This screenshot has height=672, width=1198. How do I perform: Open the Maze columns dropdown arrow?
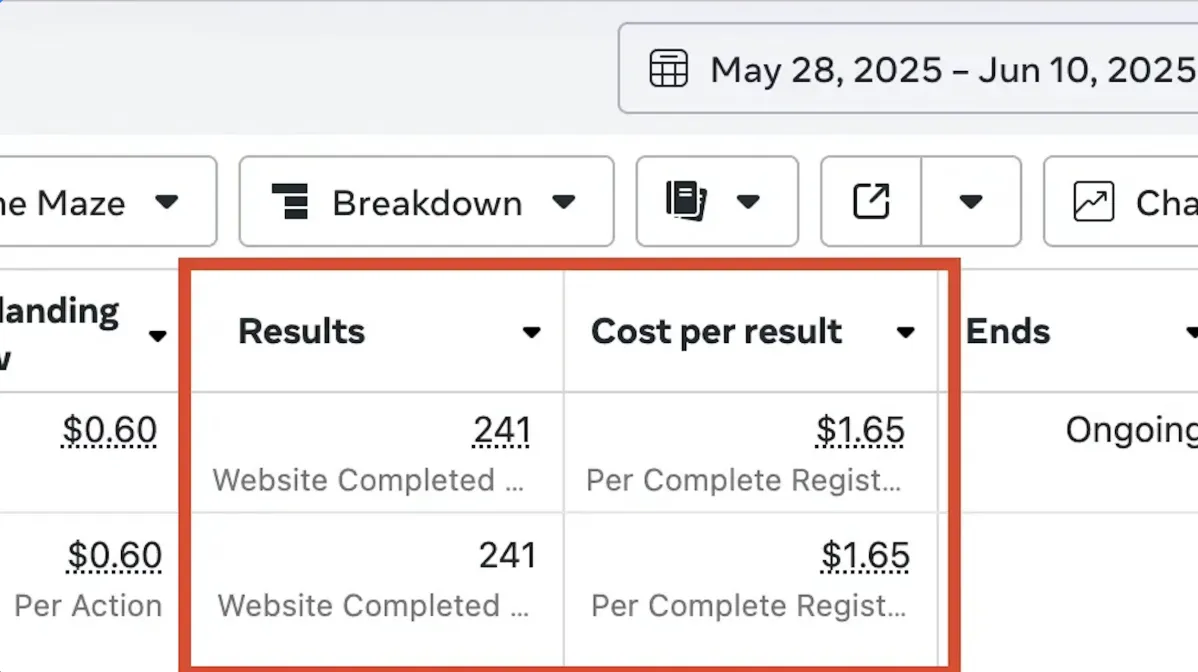pos(166,201)
